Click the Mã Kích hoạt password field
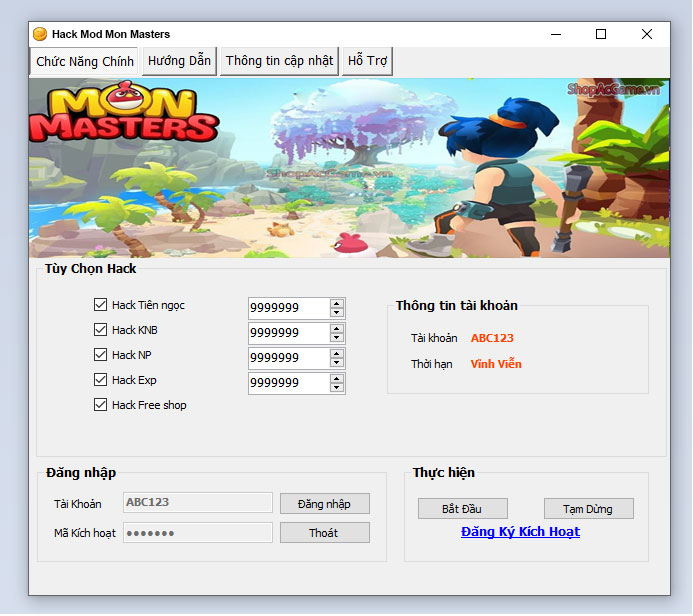 pos(198,532)
